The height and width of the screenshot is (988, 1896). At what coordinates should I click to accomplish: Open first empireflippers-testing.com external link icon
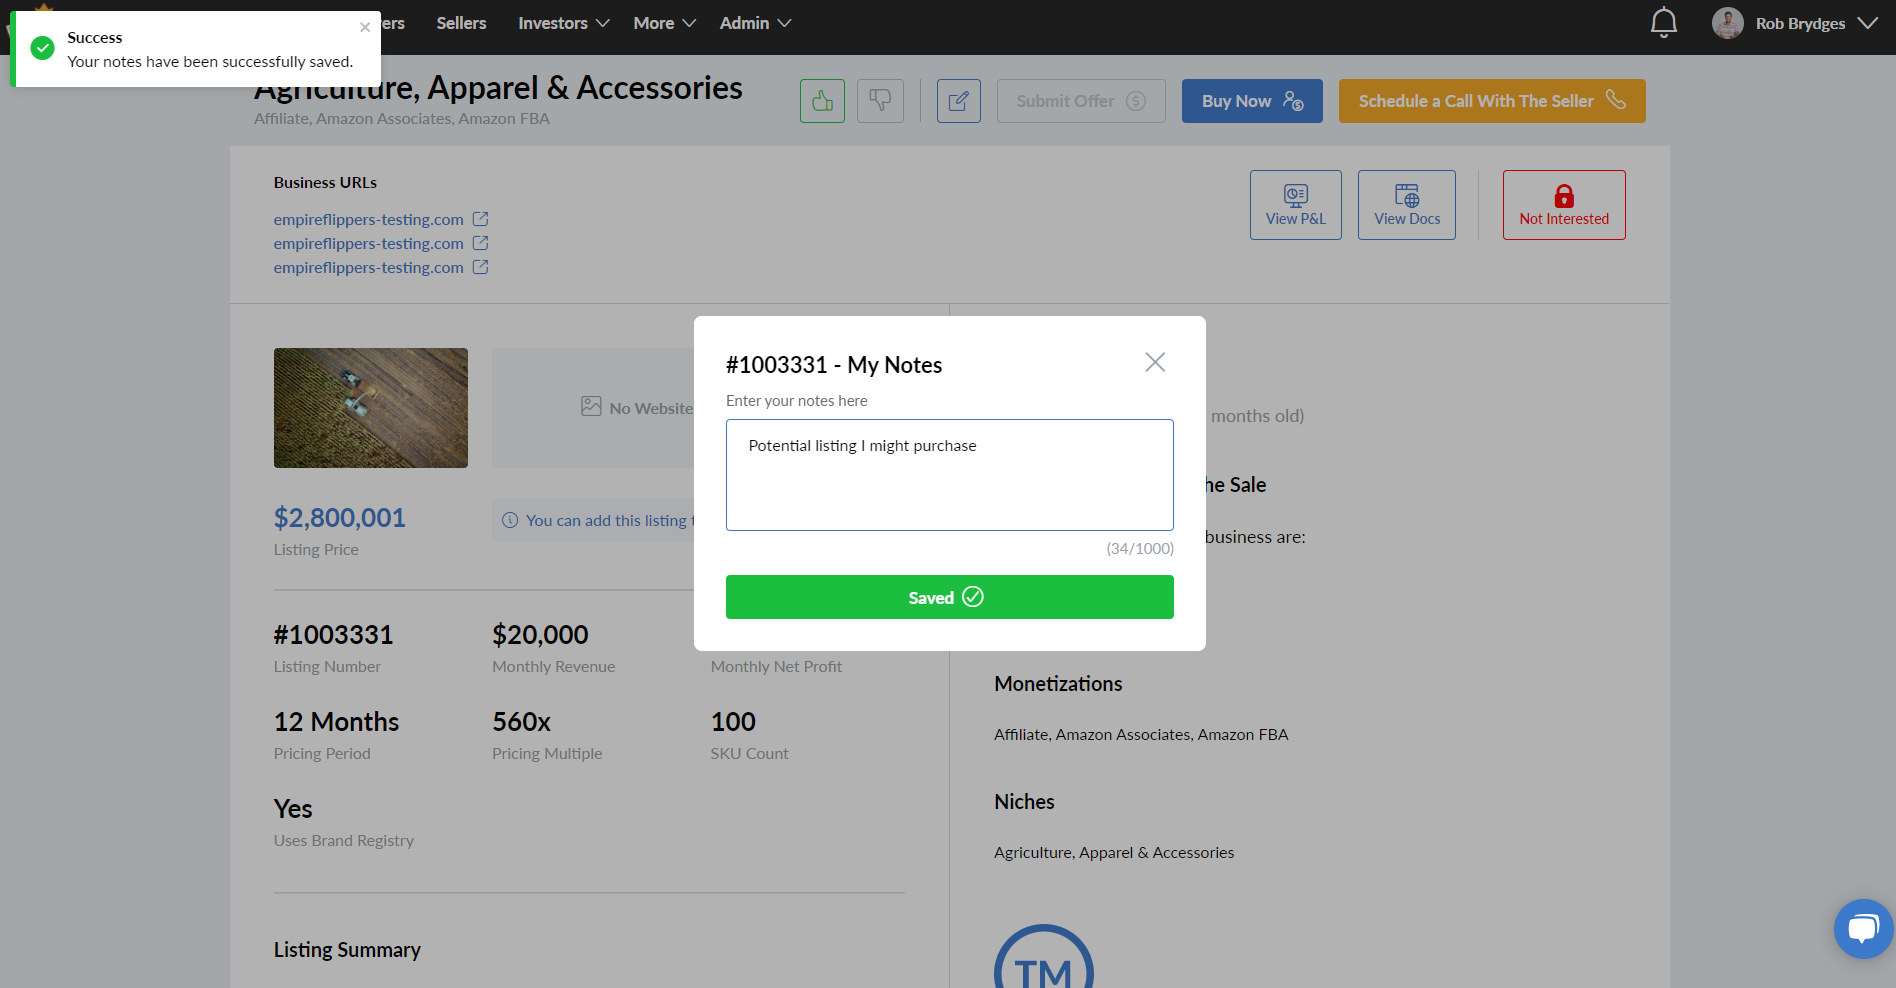pyautogui.click(x=480, y=219)
